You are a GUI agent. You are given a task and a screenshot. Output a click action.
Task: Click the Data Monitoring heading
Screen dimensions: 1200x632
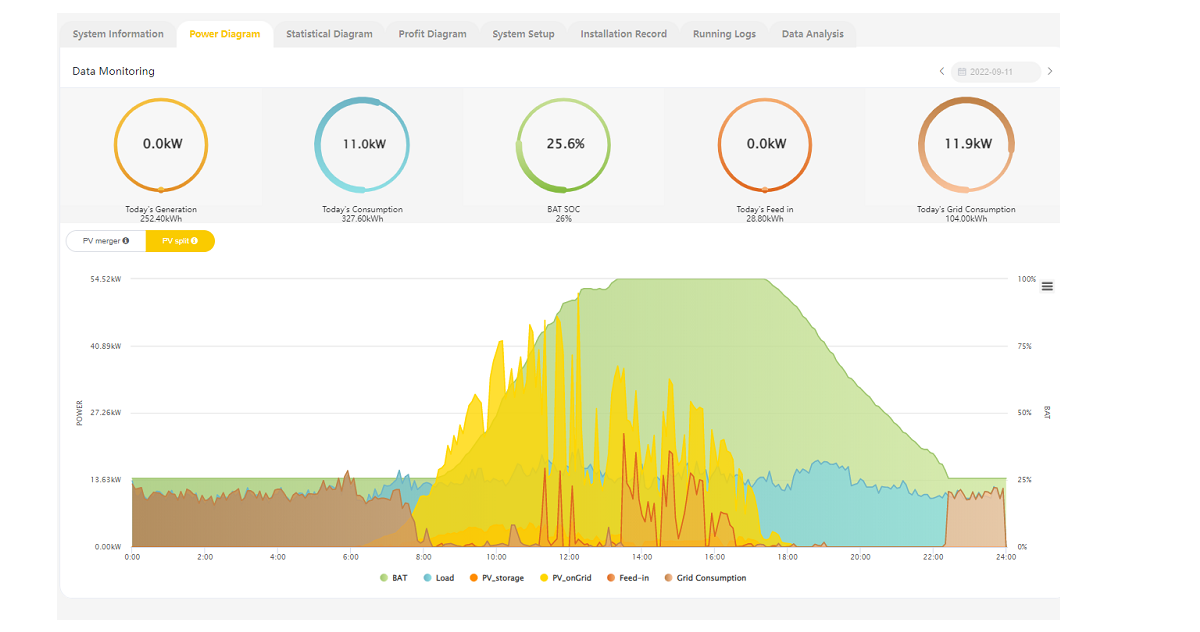(x=113, y=72)
